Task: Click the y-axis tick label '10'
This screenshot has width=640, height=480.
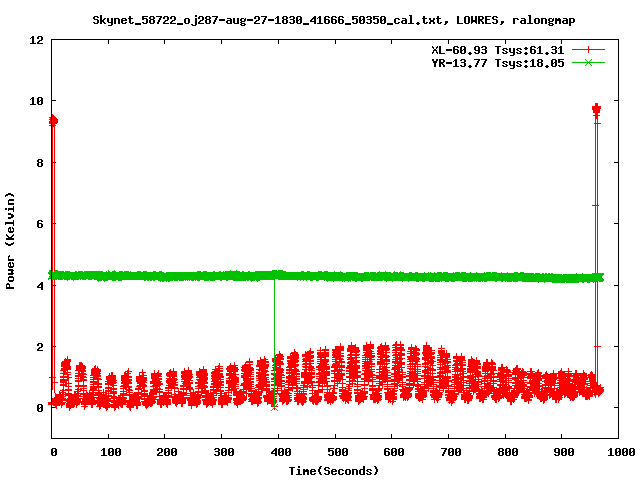Action: click(x=36, y=101)
